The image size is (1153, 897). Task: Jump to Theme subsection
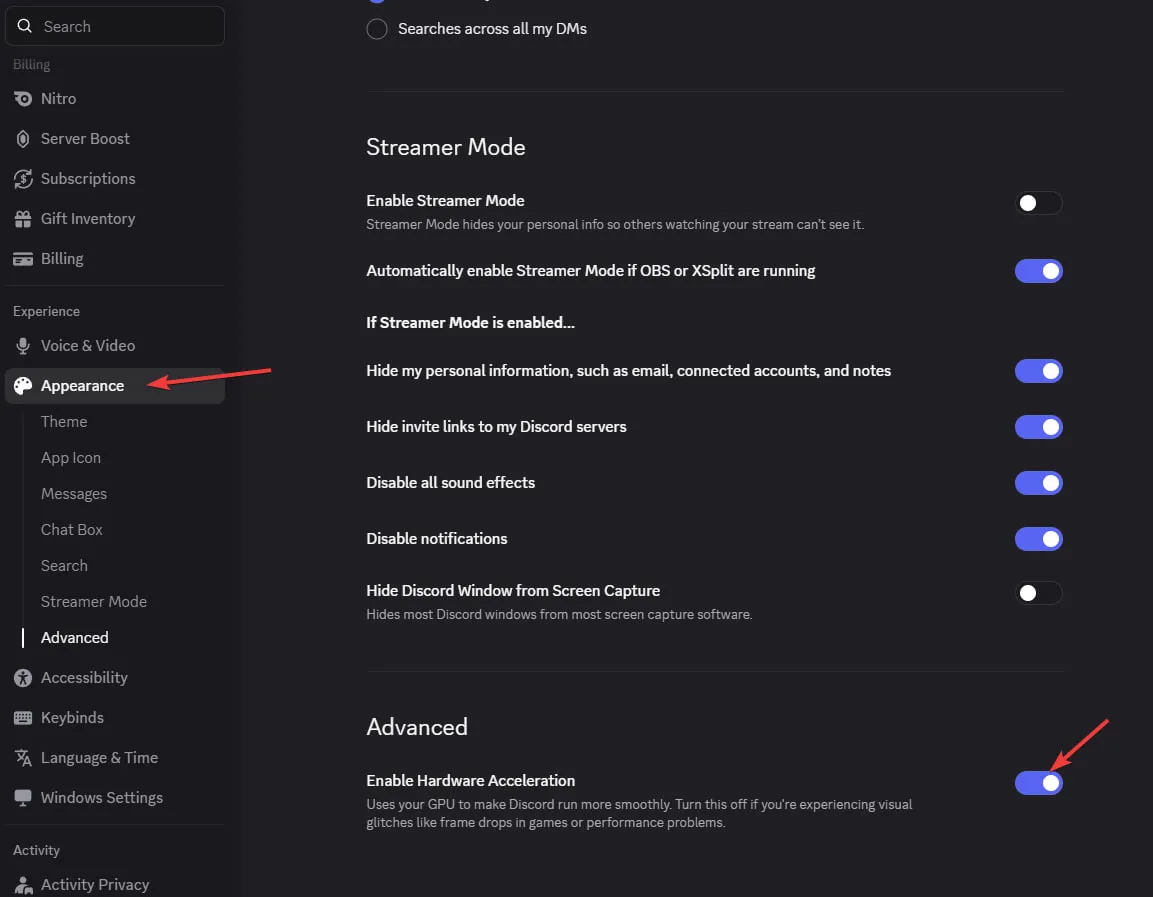[x=64, y=422]
